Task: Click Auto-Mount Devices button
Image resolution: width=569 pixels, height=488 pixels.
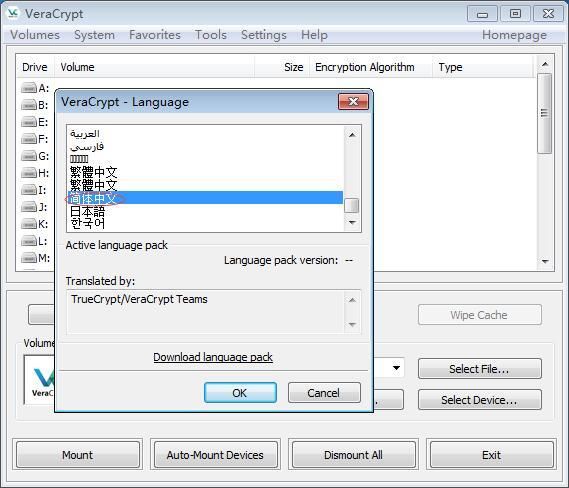Action: click(x=216, y=455)
